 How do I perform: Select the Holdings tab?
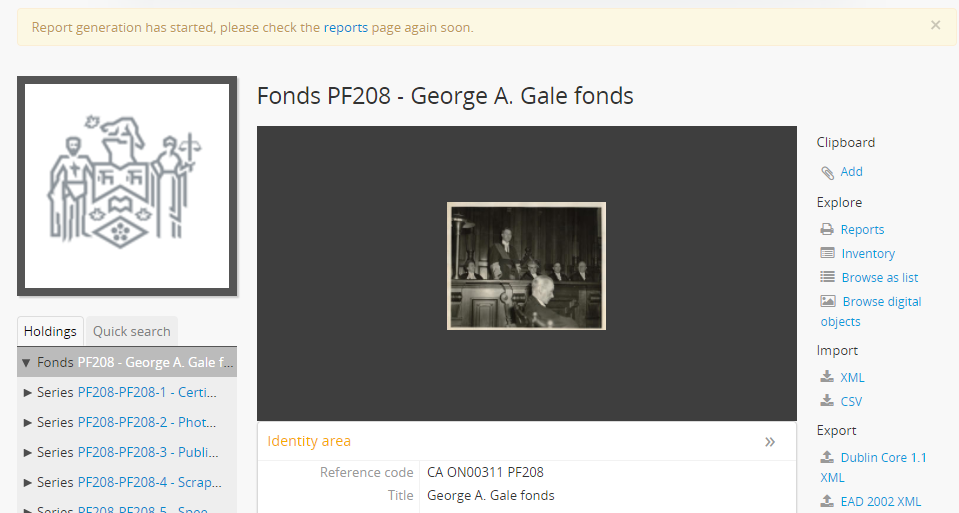click(50, 331)
